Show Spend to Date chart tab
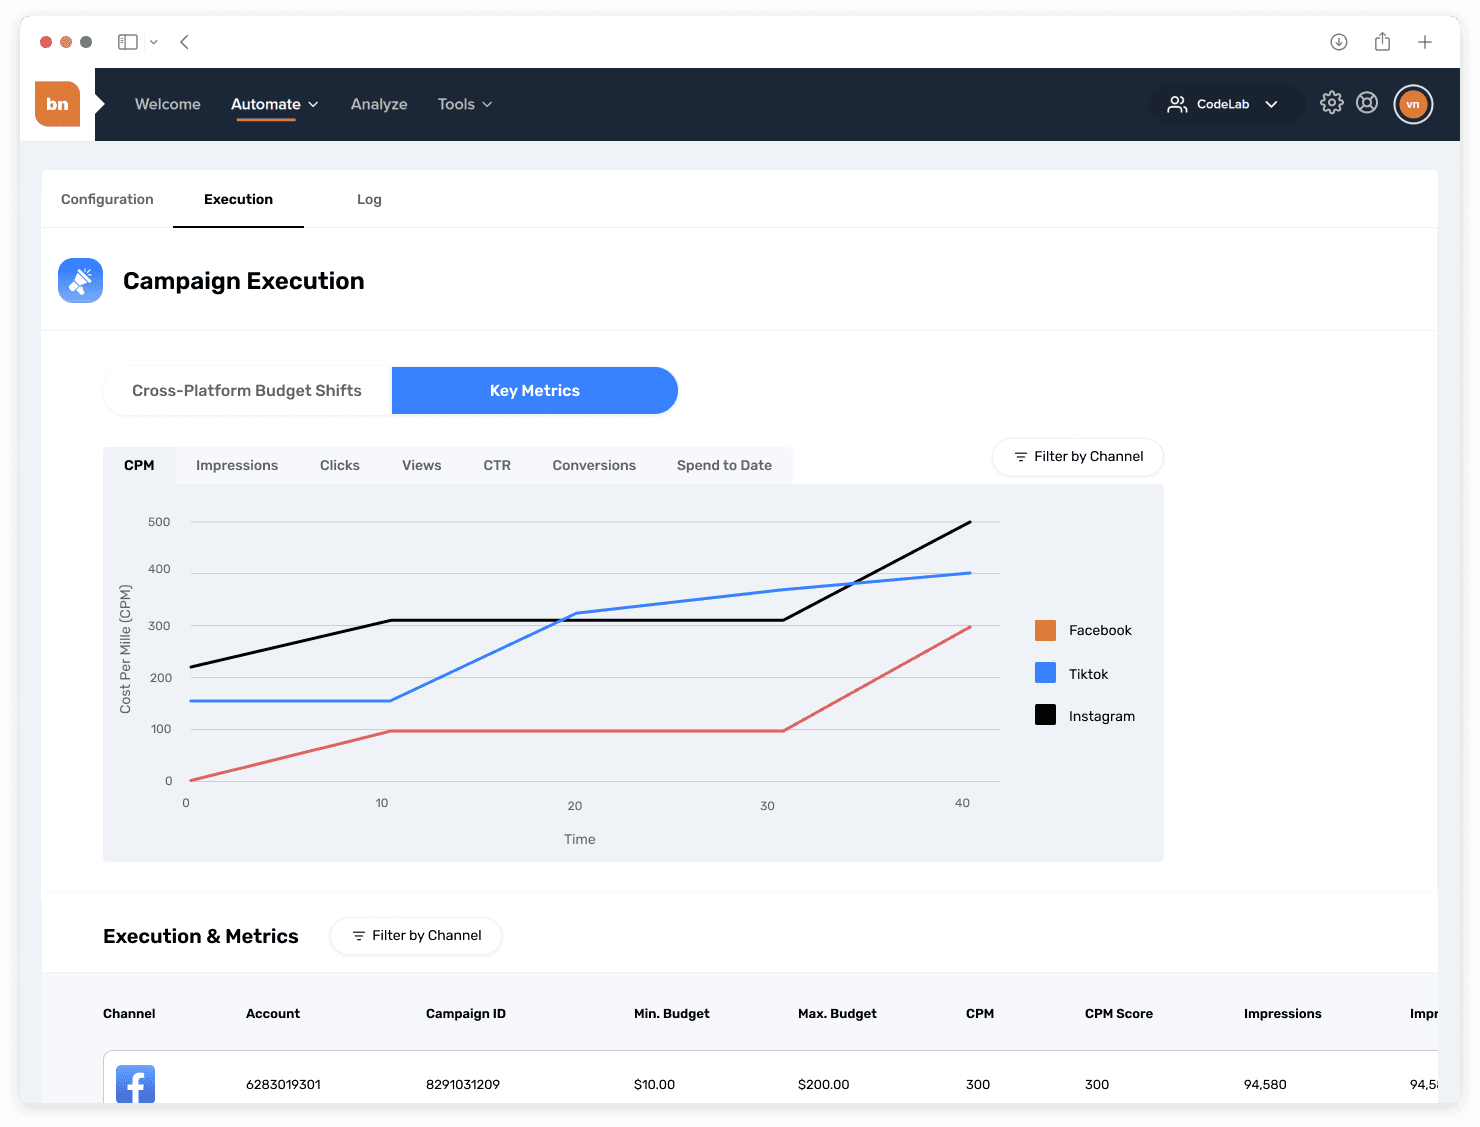 coord(724,465)
